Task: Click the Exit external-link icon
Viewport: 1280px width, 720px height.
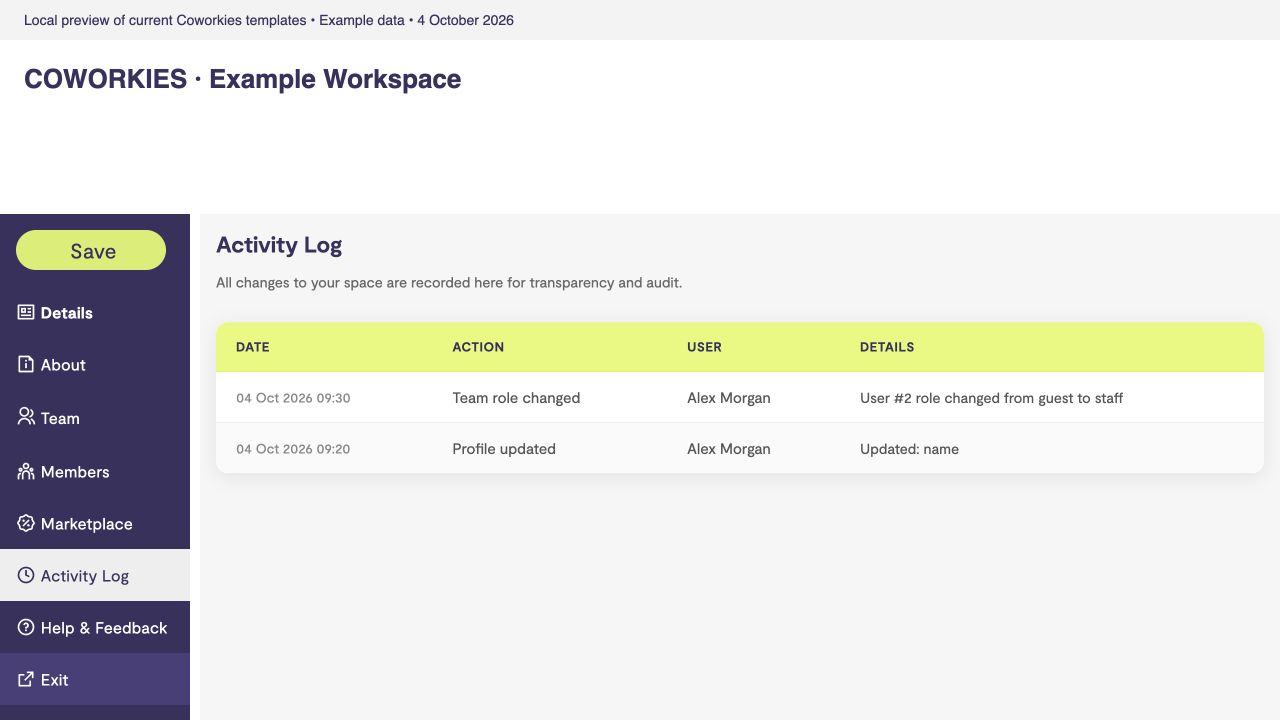Action: tap(26, 679)
